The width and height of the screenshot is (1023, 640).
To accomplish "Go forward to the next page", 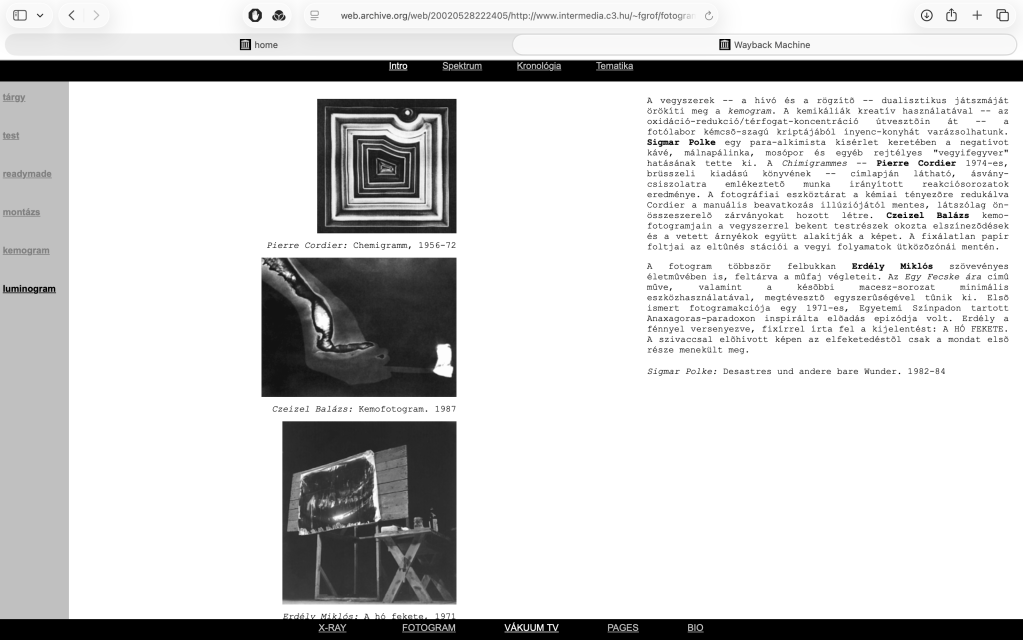I will pyautogui.click(x=96, y=15).
